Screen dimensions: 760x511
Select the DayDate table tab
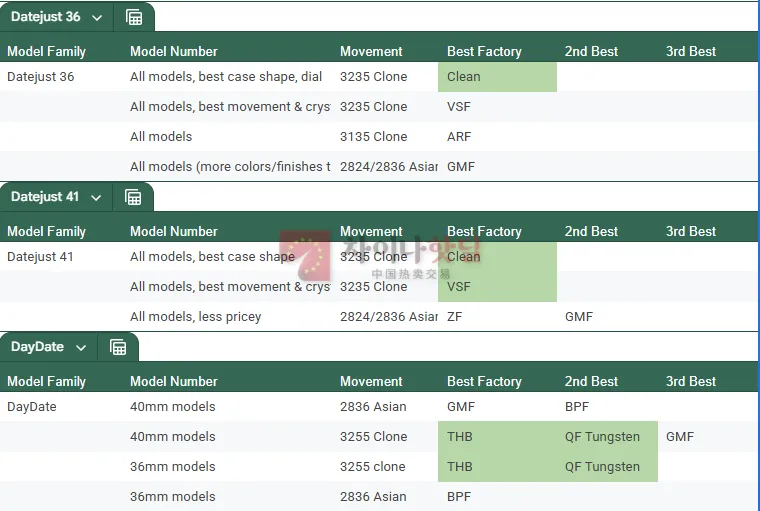coord(37,347)
